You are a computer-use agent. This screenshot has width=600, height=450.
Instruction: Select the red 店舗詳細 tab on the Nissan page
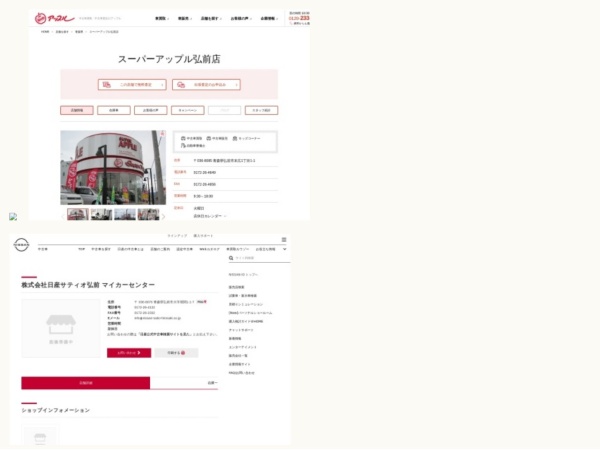(86, 383)
